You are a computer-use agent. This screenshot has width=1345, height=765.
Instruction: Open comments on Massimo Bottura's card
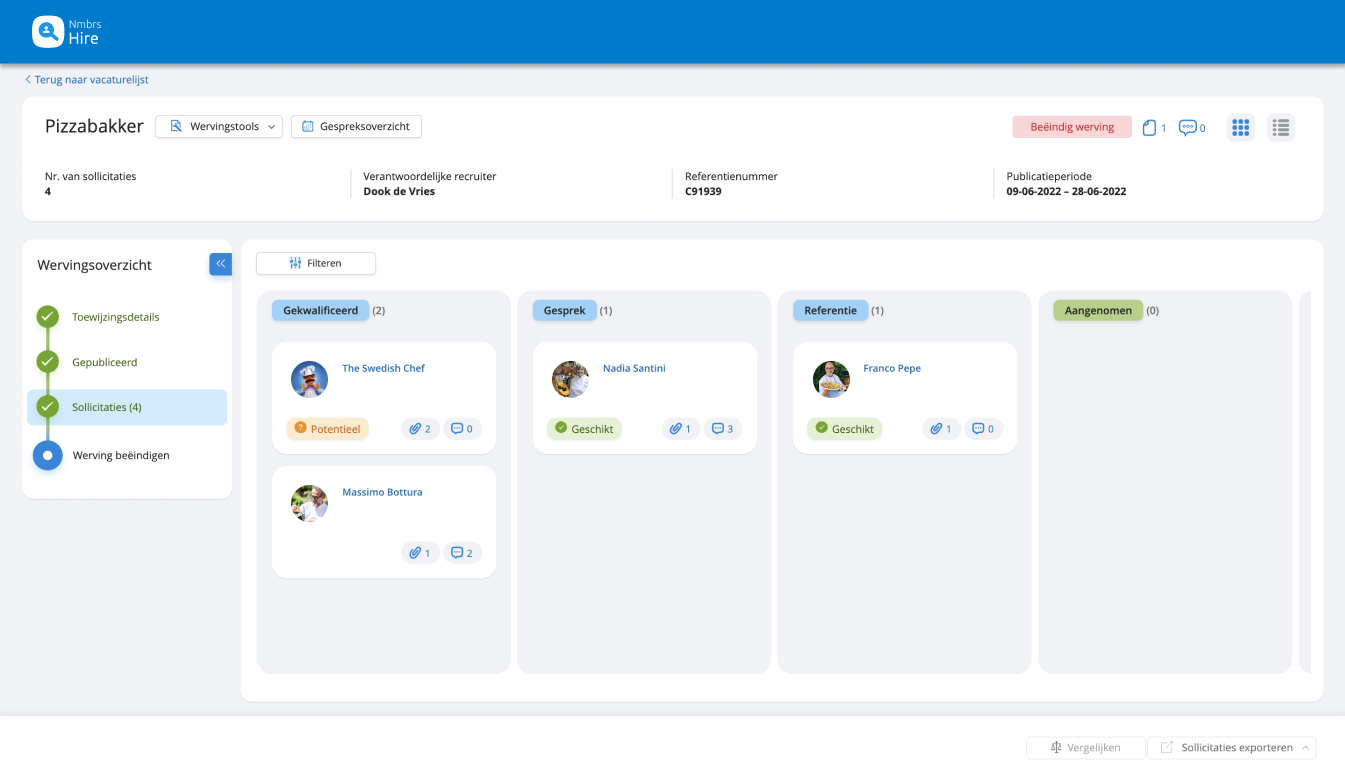462,552
